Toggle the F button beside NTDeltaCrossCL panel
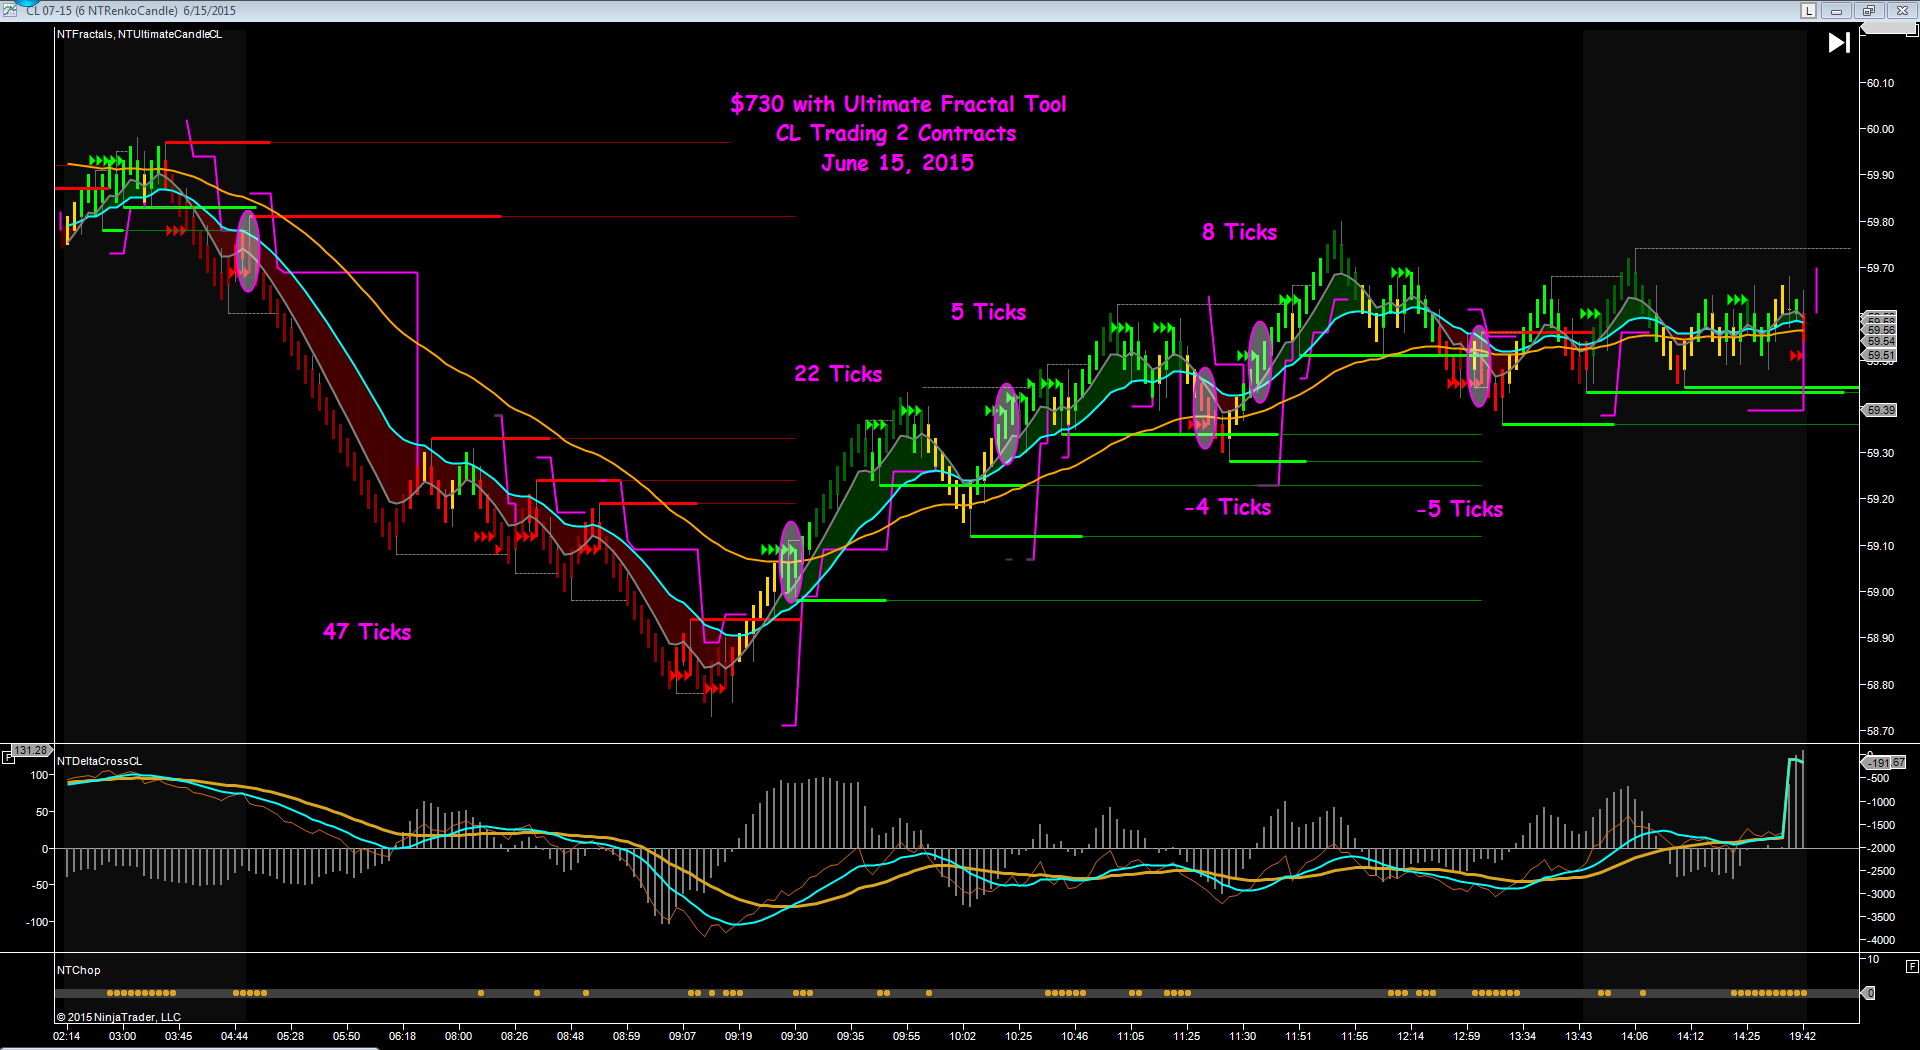 point(9,758)
